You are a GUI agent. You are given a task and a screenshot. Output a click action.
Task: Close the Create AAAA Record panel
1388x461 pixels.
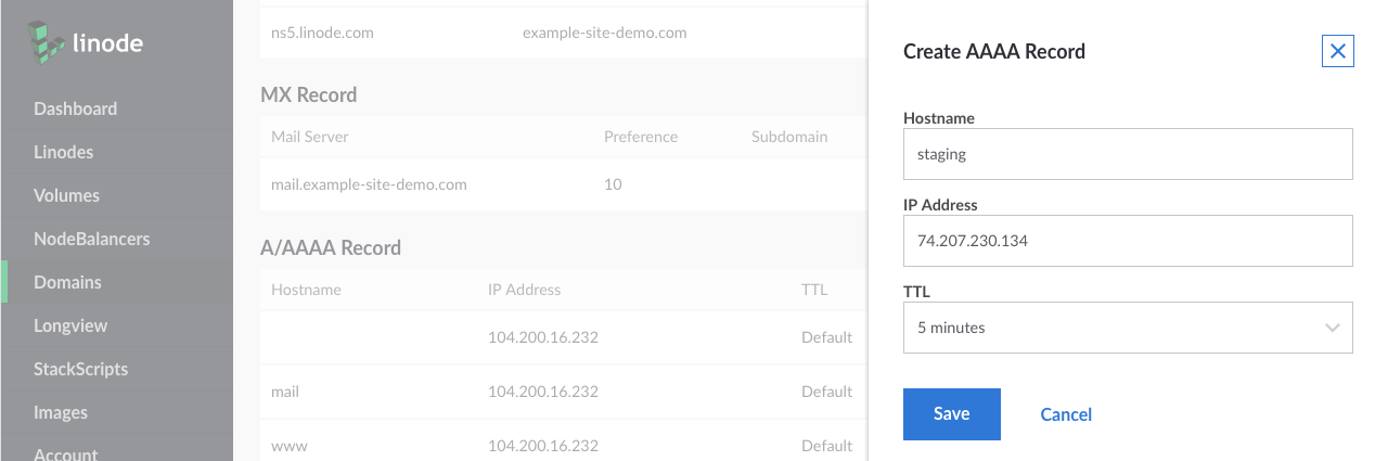1337,52
